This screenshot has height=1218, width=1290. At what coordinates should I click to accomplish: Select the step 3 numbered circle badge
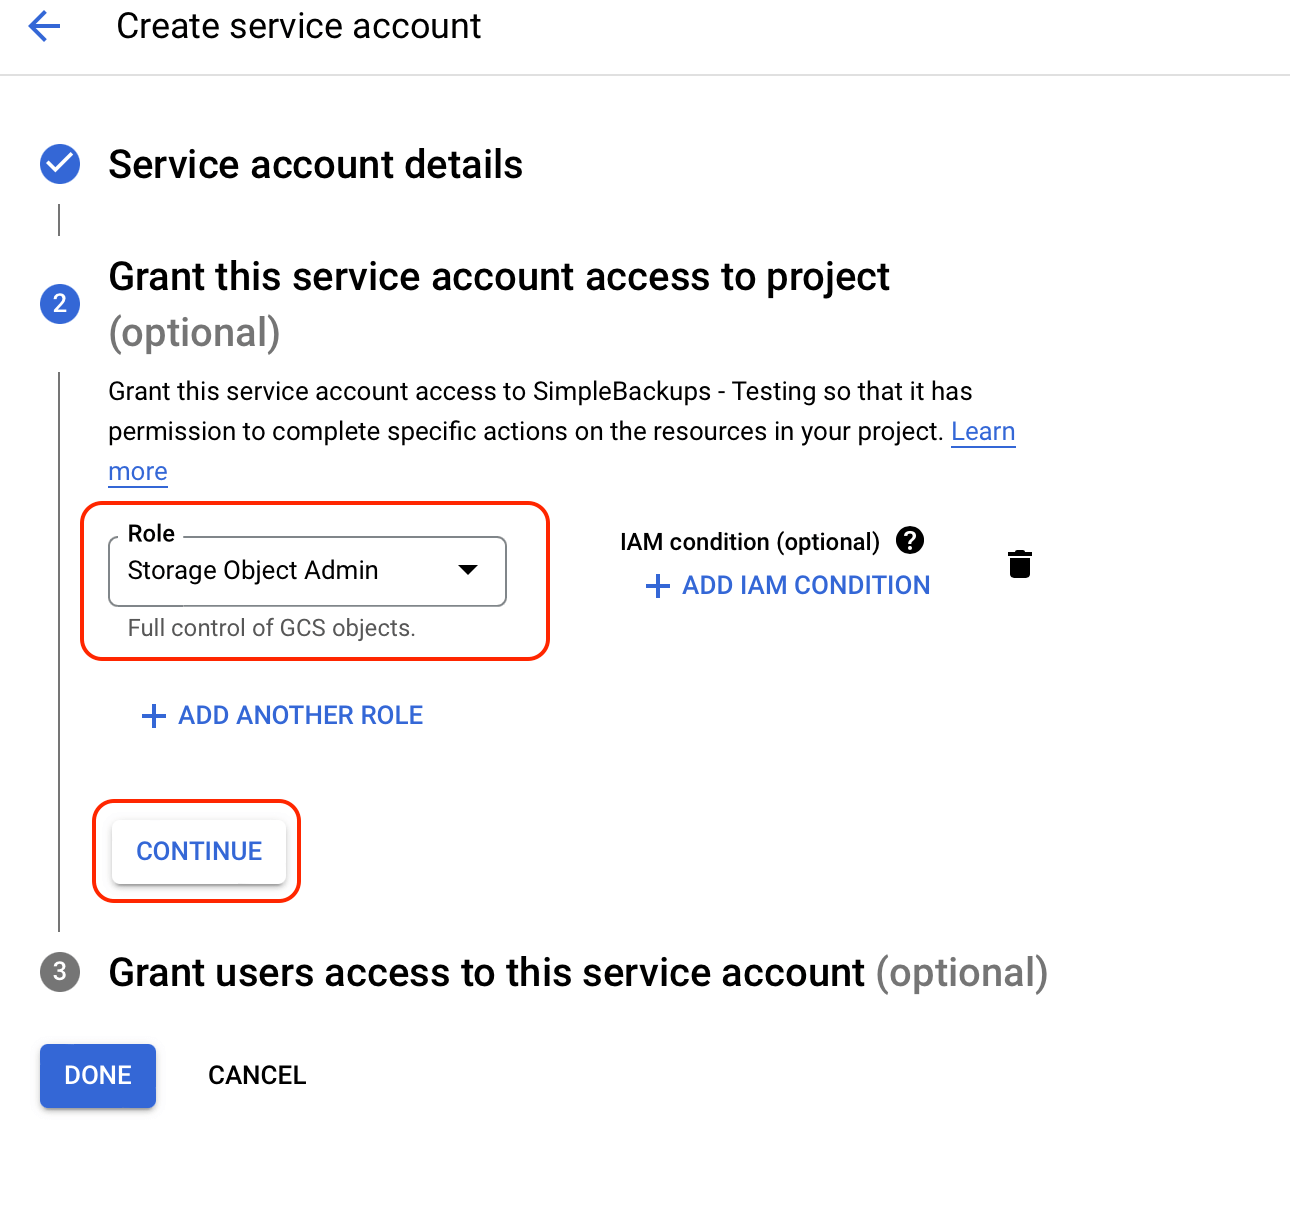[x=59, y=971]
